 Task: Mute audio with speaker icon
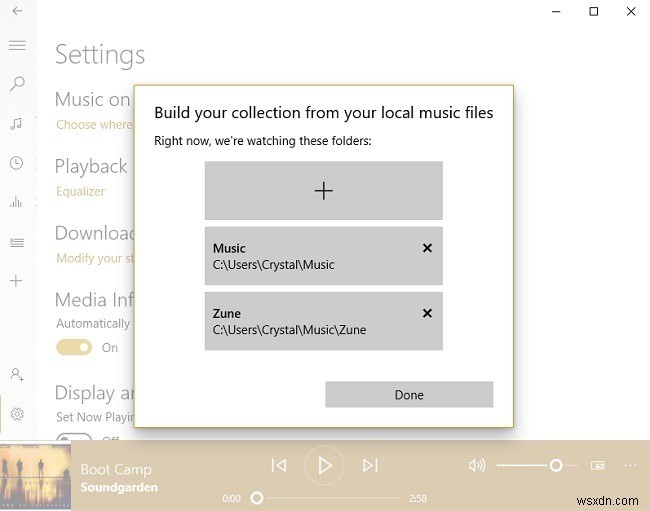click(477, 465)
